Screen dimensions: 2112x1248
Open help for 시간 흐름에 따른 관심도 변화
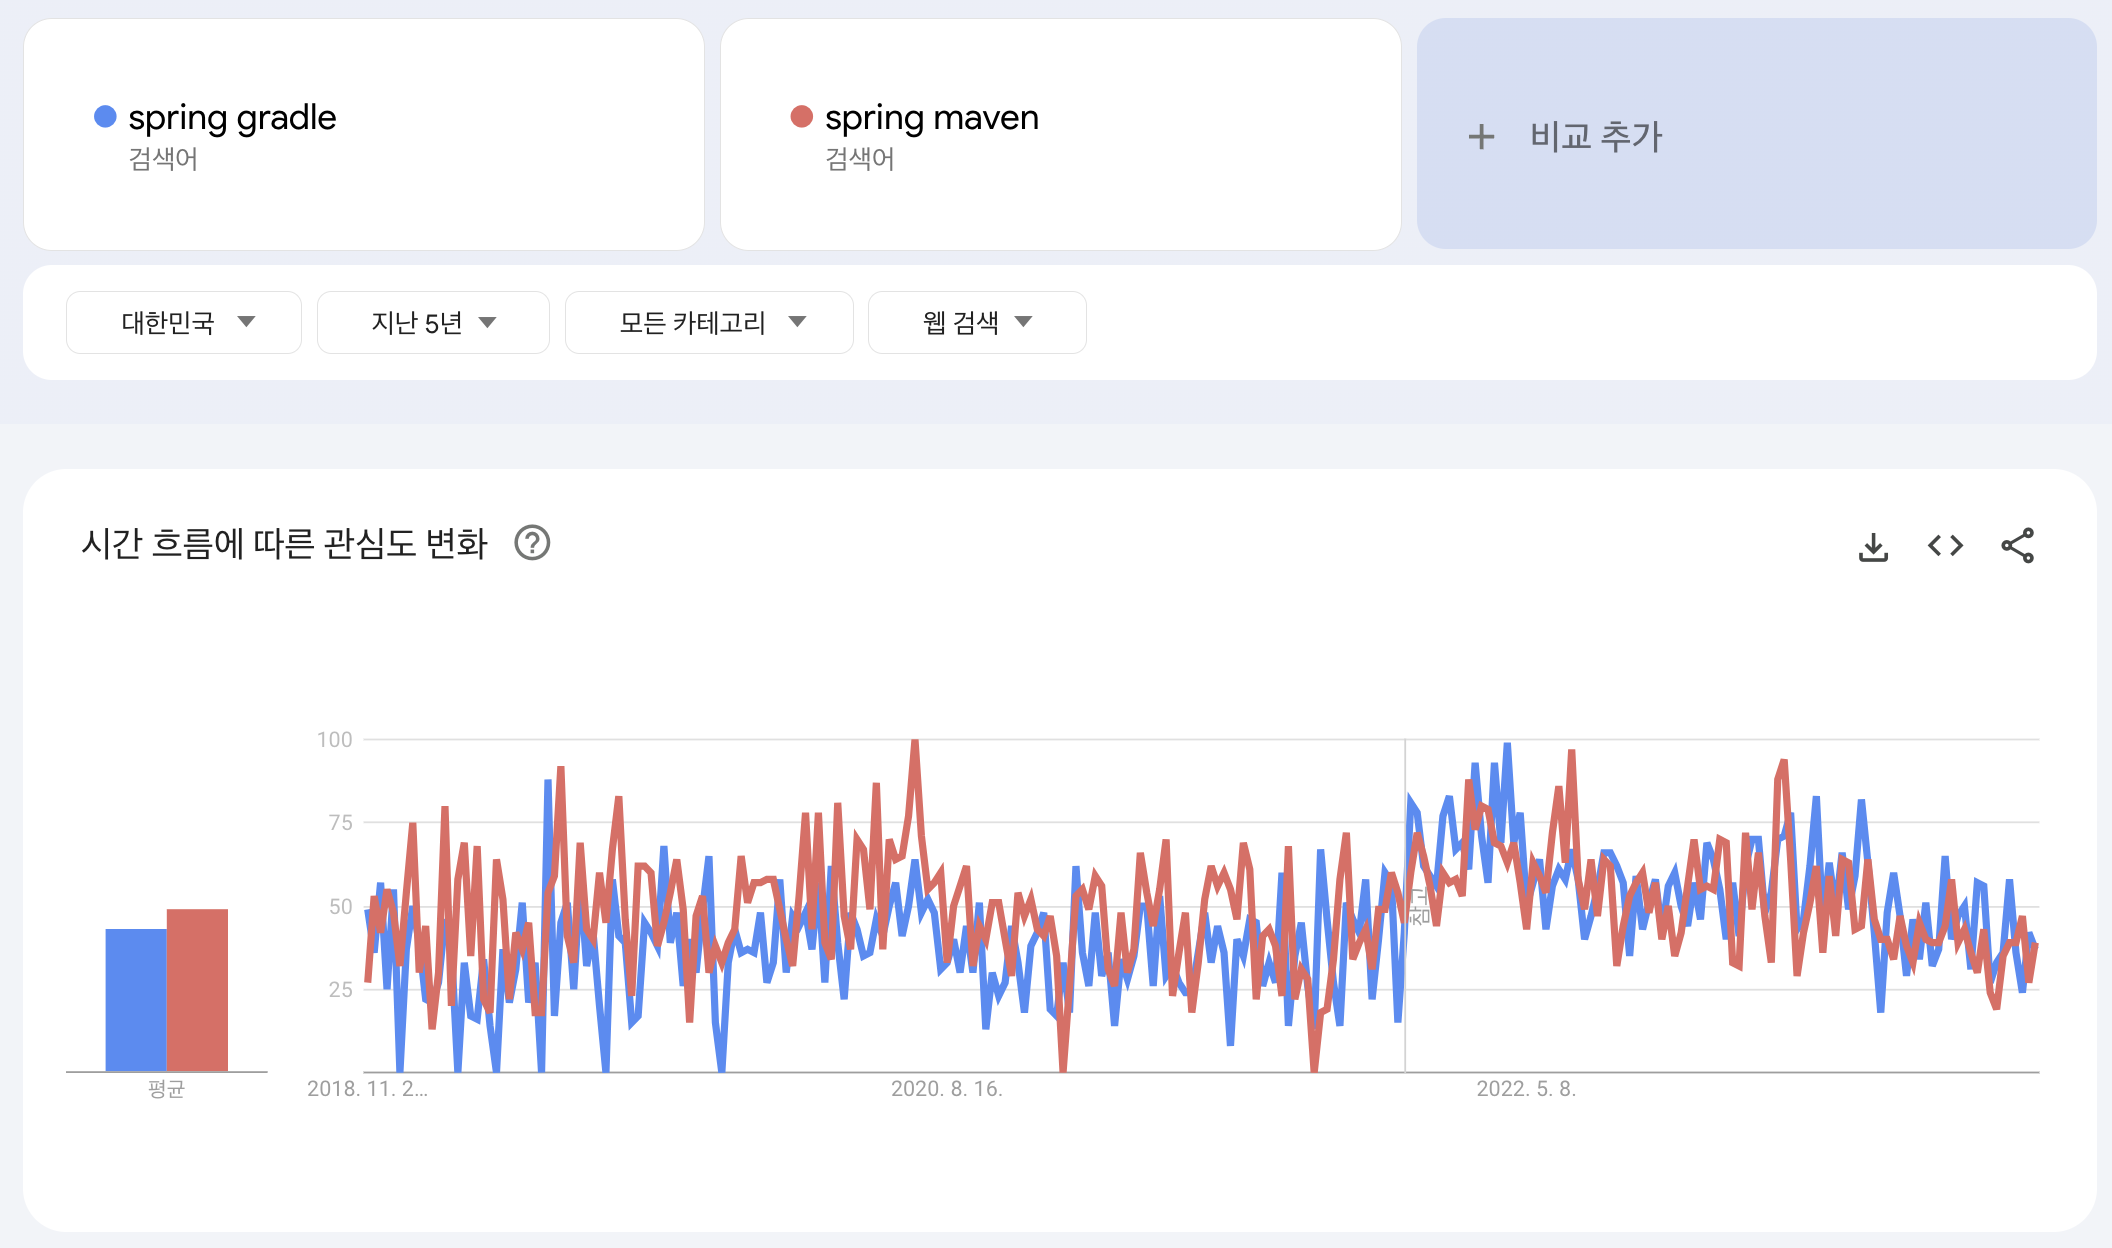click(x=532, y=543)
